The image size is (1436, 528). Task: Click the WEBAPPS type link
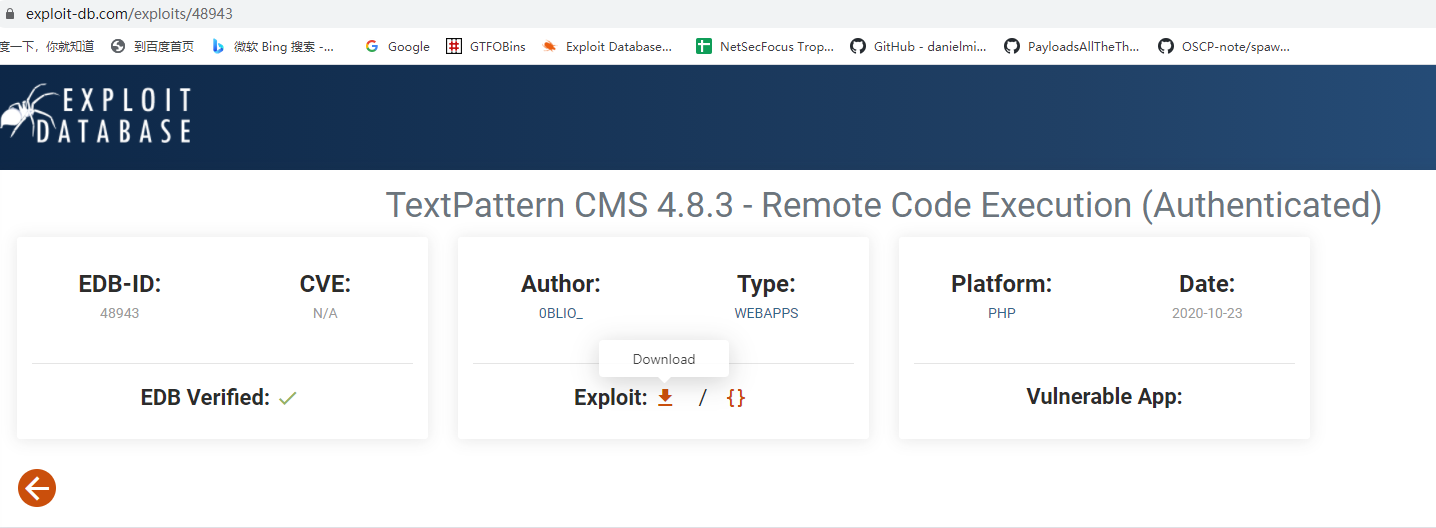point(766,313)
